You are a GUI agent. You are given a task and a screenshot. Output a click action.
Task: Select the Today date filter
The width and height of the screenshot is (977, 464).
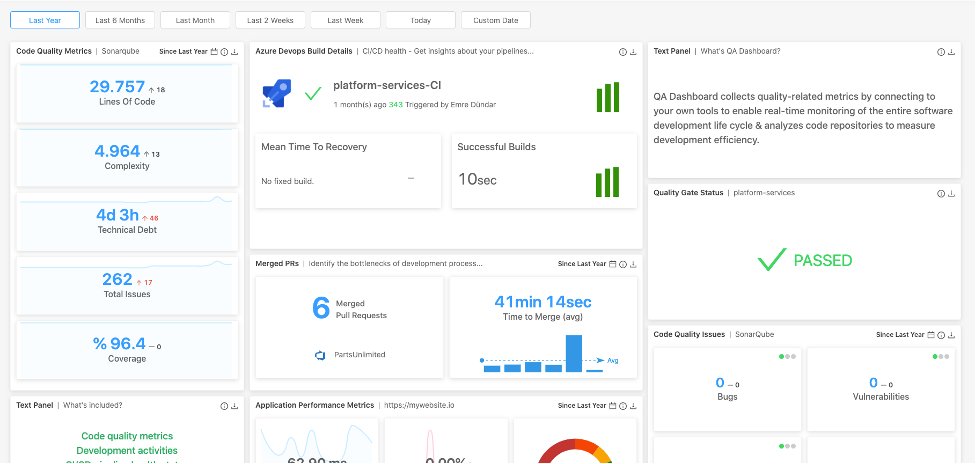click(x=421, y=20)
